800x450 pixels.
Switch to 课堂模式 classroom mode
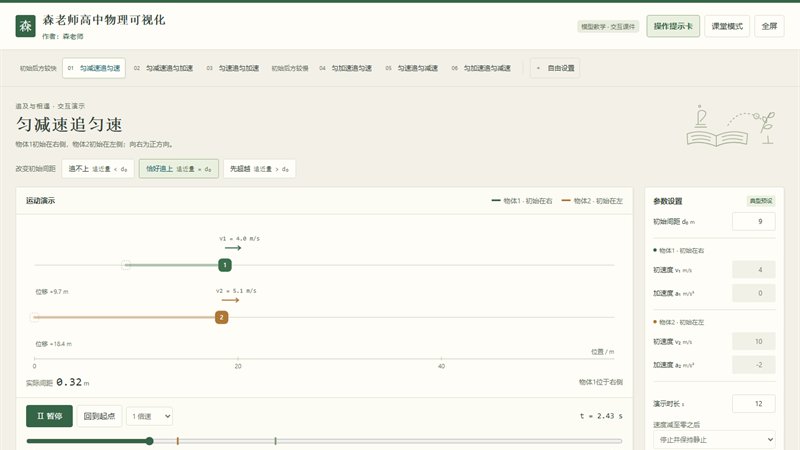click(727, 26)
